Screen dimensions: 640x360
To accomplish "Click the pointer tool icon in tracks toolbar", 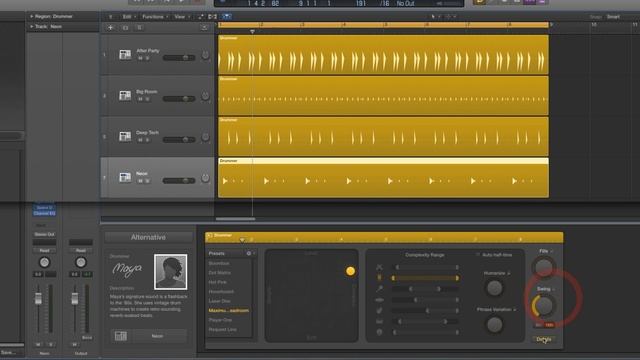I will pos(433,17).
